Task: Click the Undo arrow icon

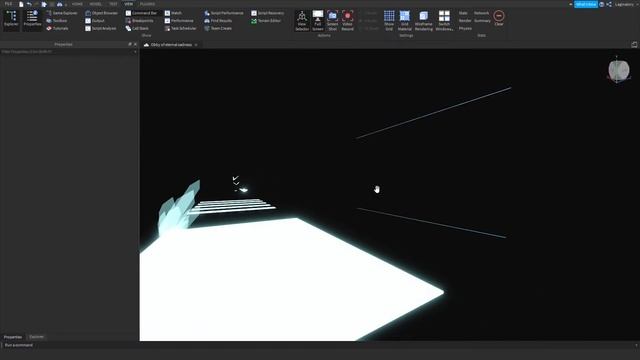Action: coord(29,4)
